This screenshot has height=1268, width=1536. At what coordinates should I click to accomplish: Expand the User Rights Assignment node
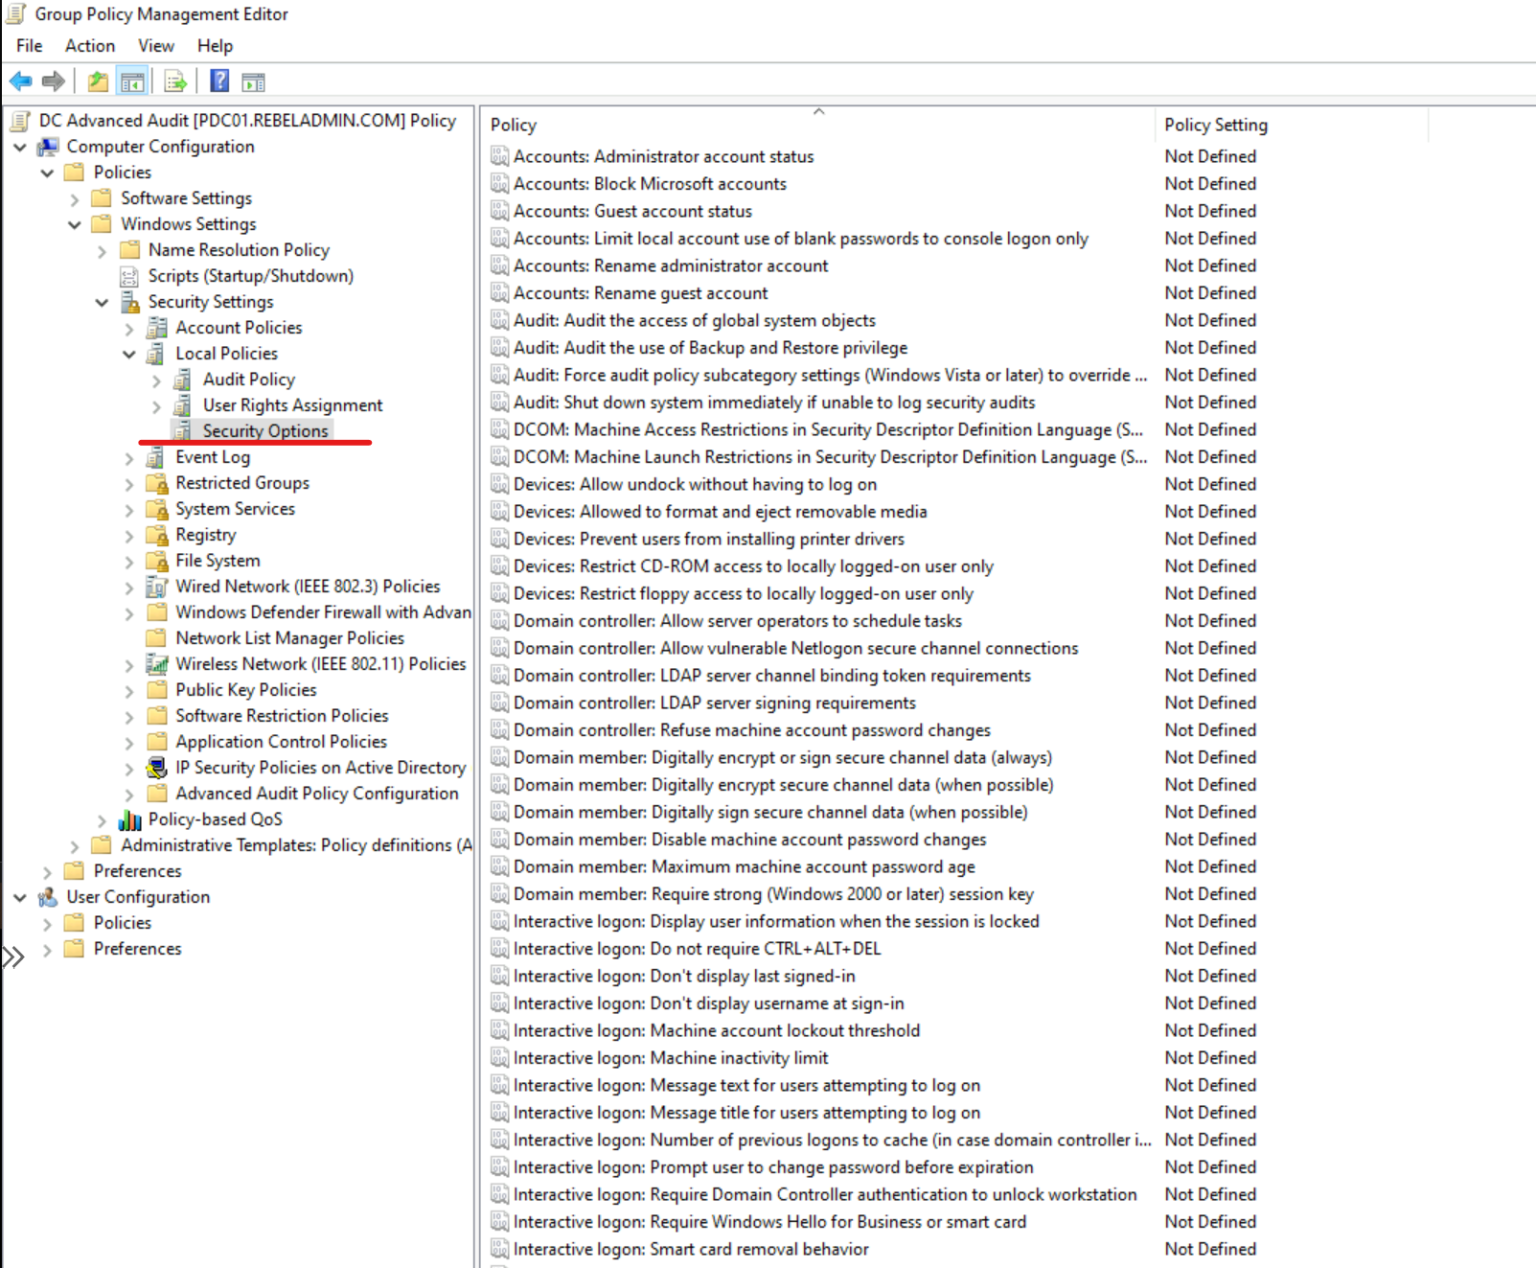tap(157, 405)
